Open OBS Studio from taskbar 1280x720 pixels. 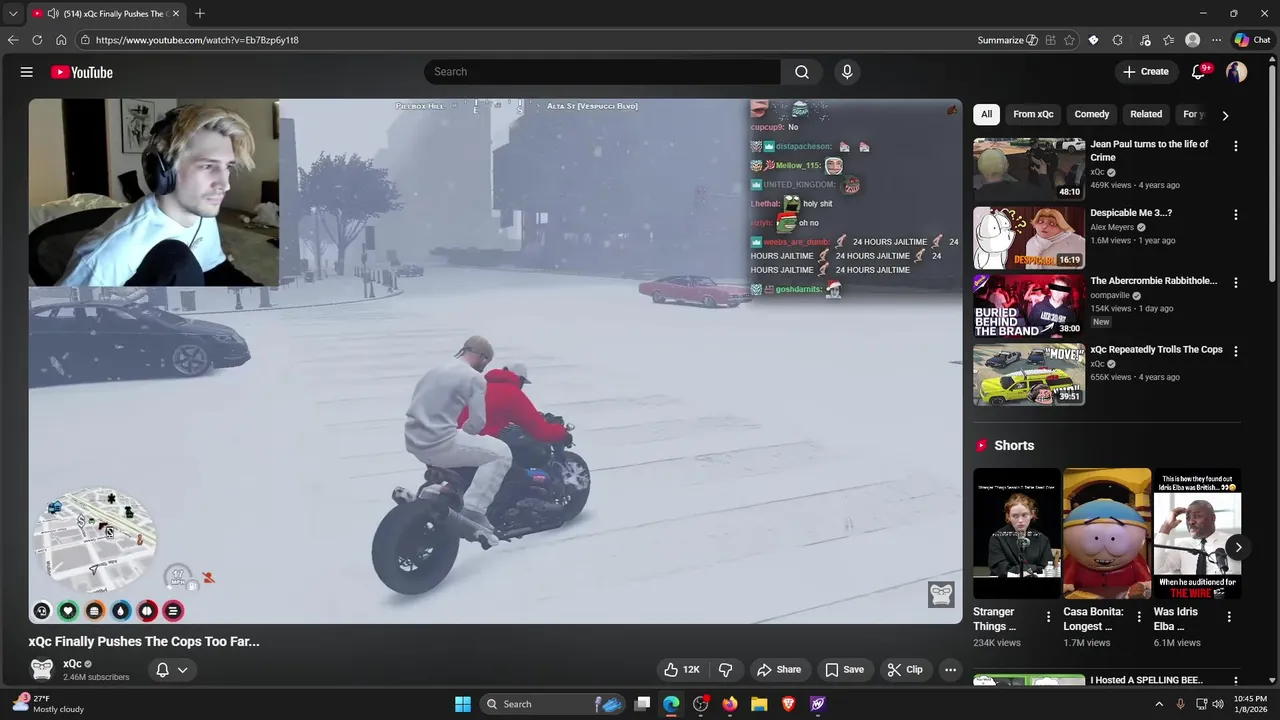(x=701, y=704)
